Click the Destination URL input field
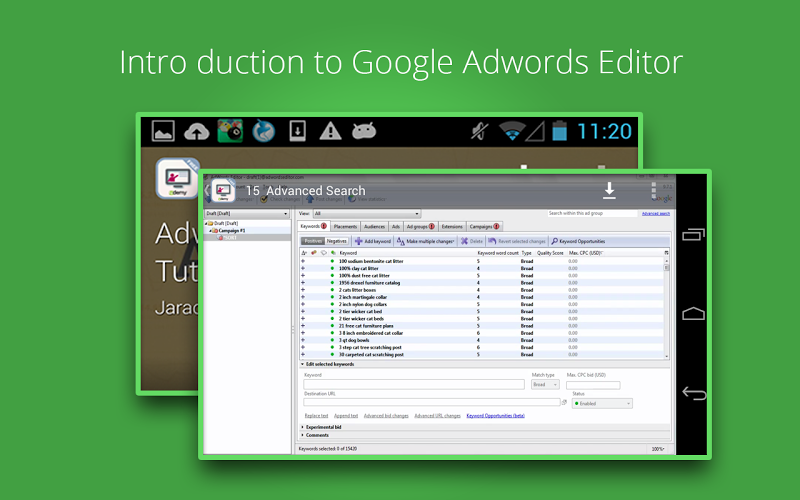Screen dimensions: 800x500 pos(431,403)
